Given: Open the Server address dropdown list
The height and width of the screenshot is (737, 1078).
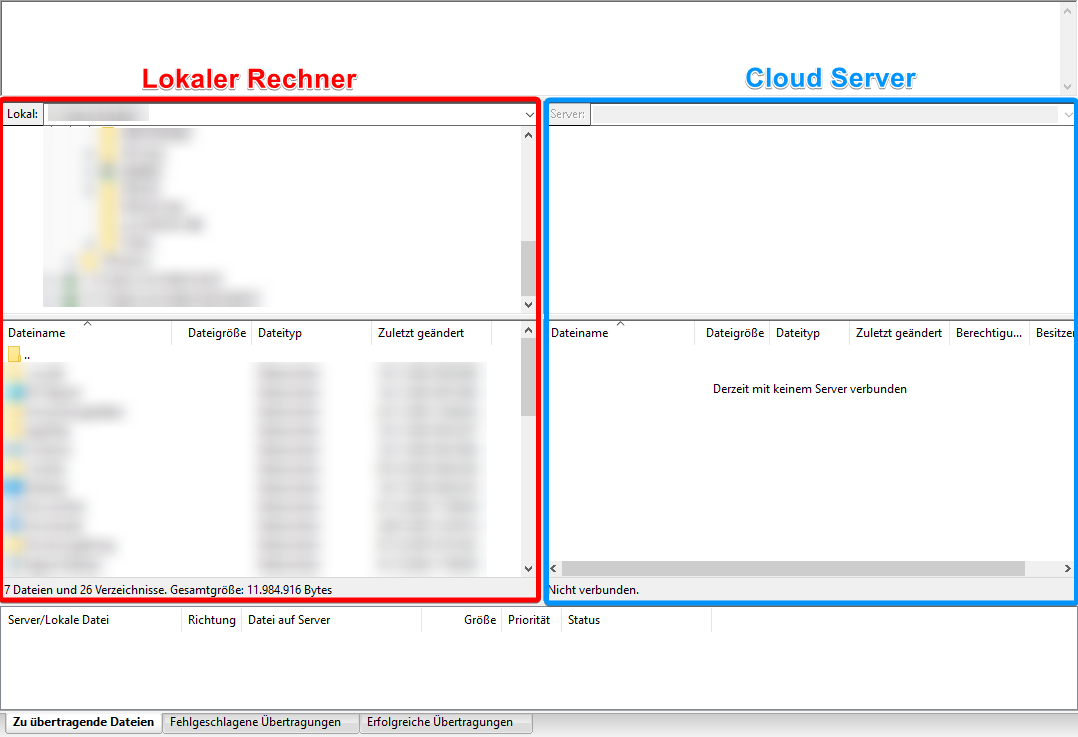Looking at the screenshot, I should tap(1068, 114).
